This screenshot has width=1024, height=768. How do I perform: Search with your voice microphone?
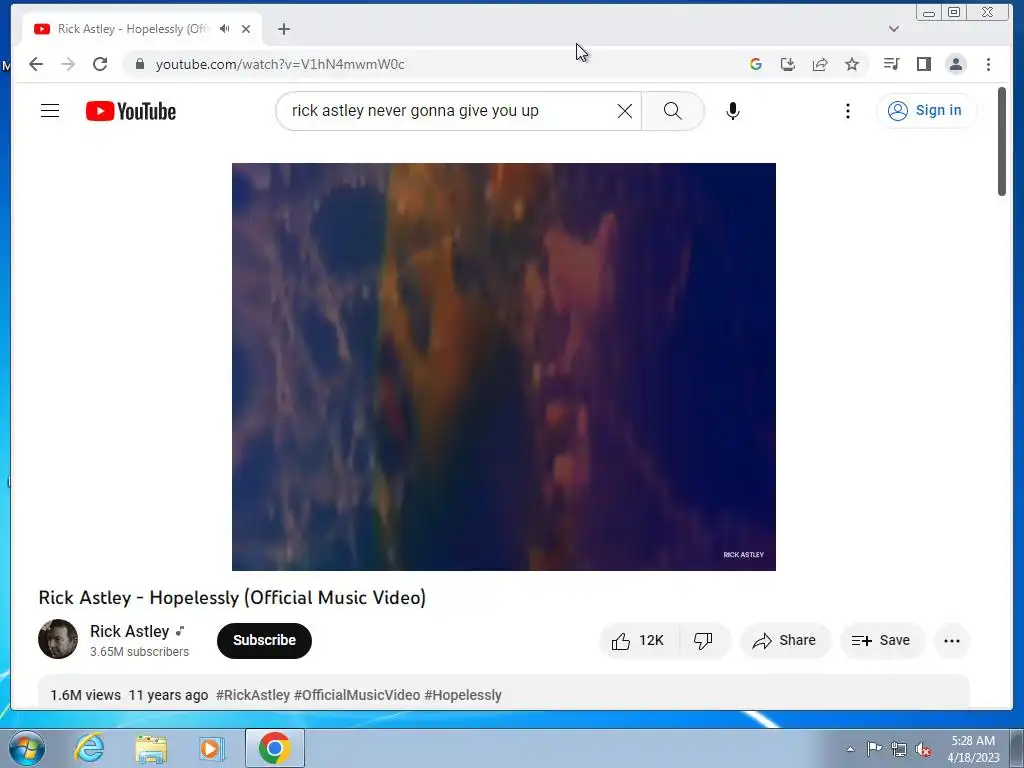click(733, 111)
